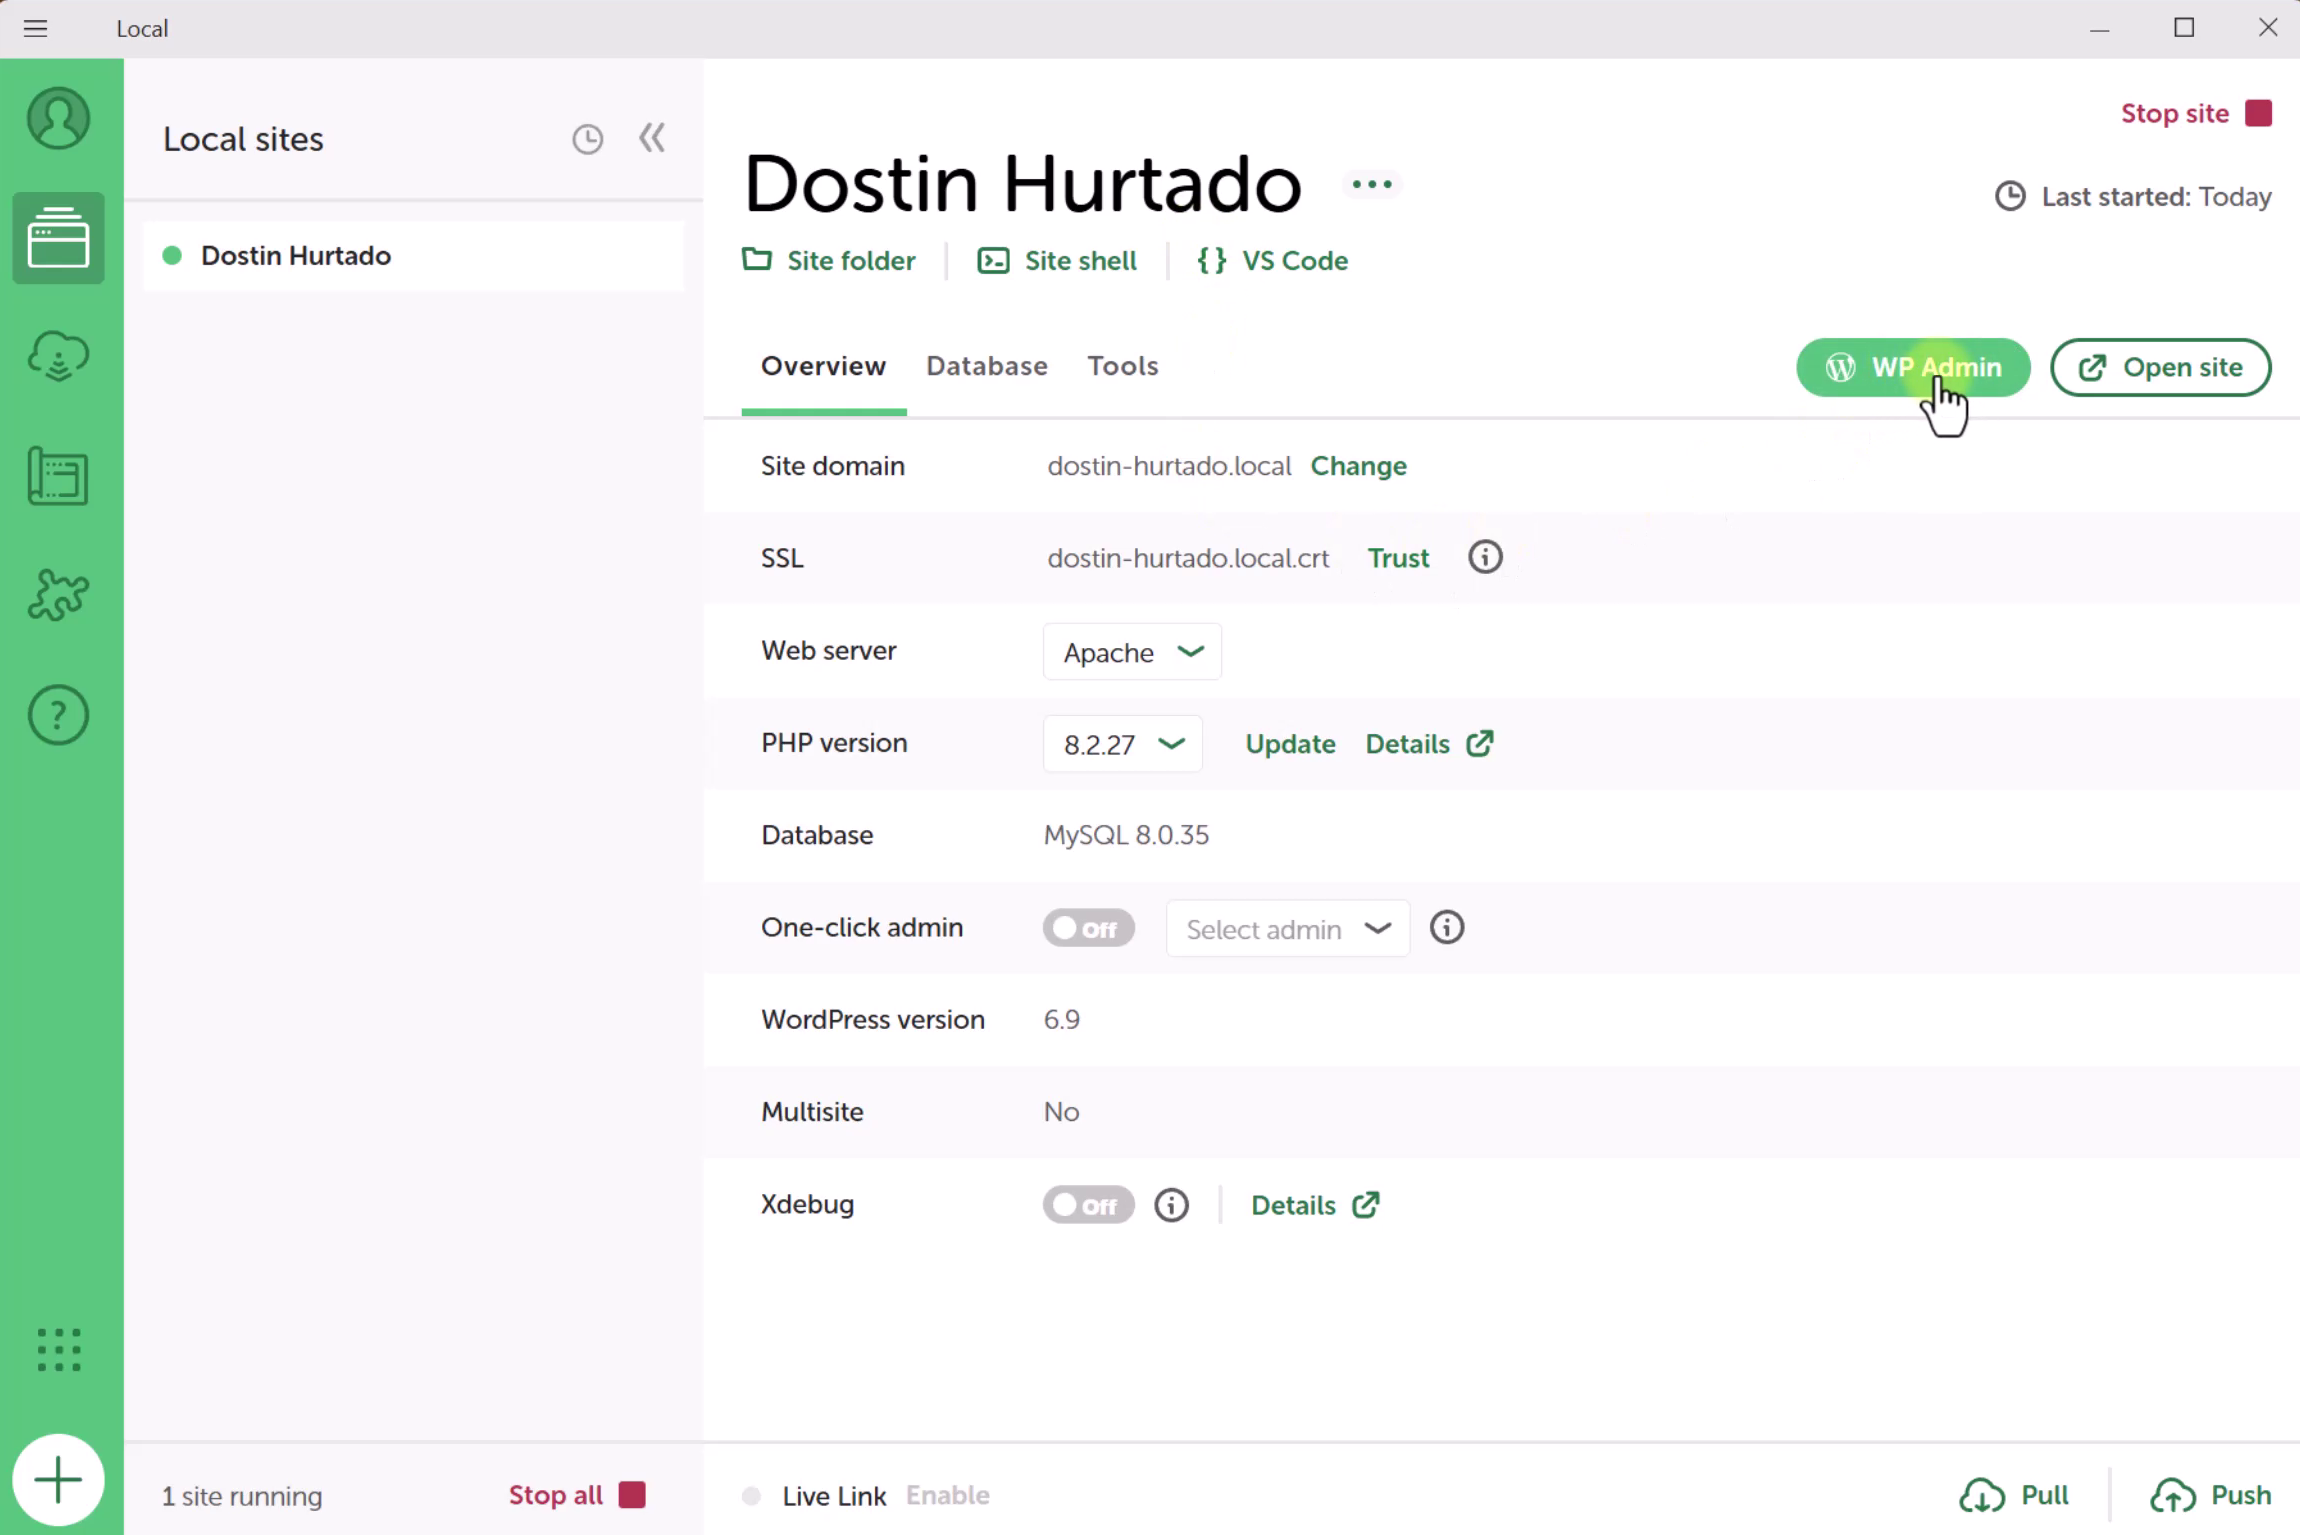Open the account avatar icon in sidebar
The image size is (2300, 1535).
pyautogui.click(x=58, y=119)
